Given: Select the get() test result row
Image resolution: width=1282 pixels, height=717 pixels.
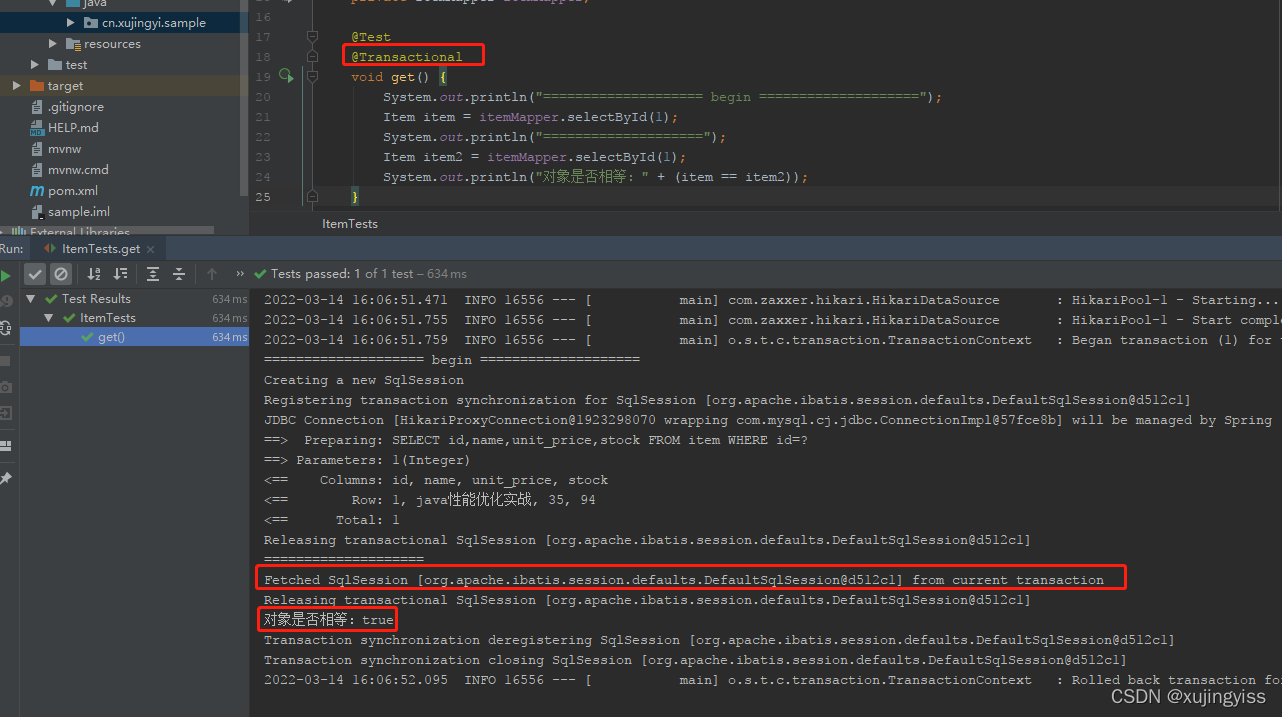Looking at the screenshot, I should point(134,337).
